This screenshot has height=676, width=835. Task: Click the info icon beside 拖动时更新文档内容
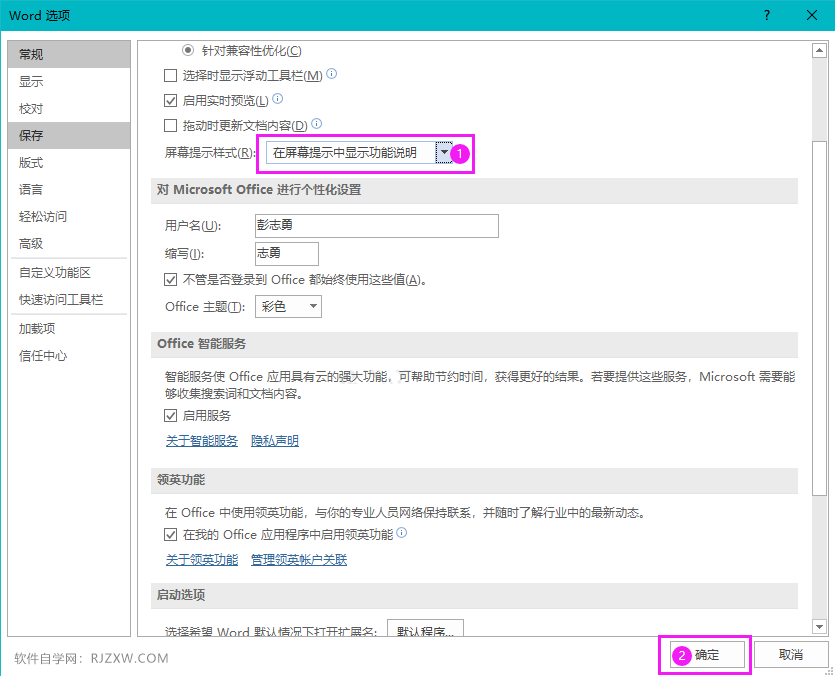316,122
